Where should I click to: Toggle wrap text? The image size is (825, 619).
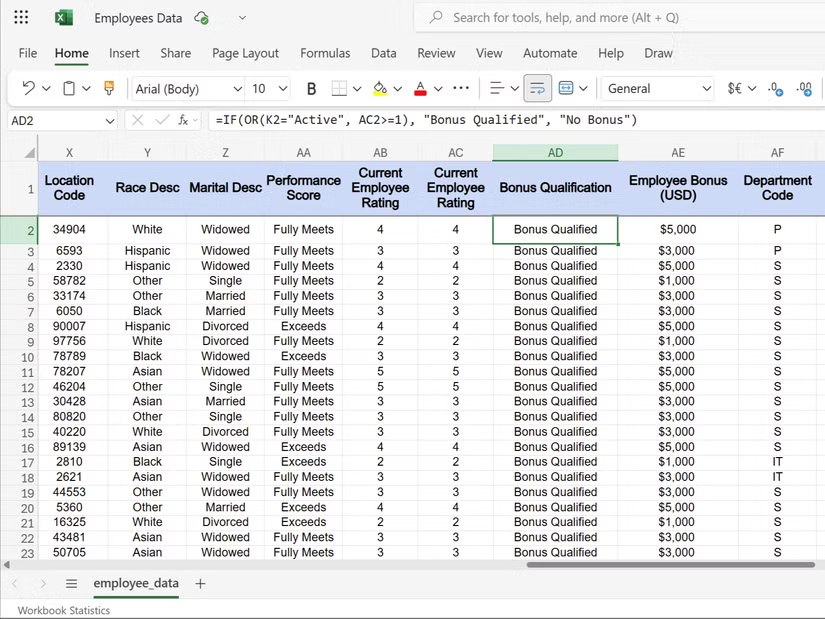(x=538, y=88)
